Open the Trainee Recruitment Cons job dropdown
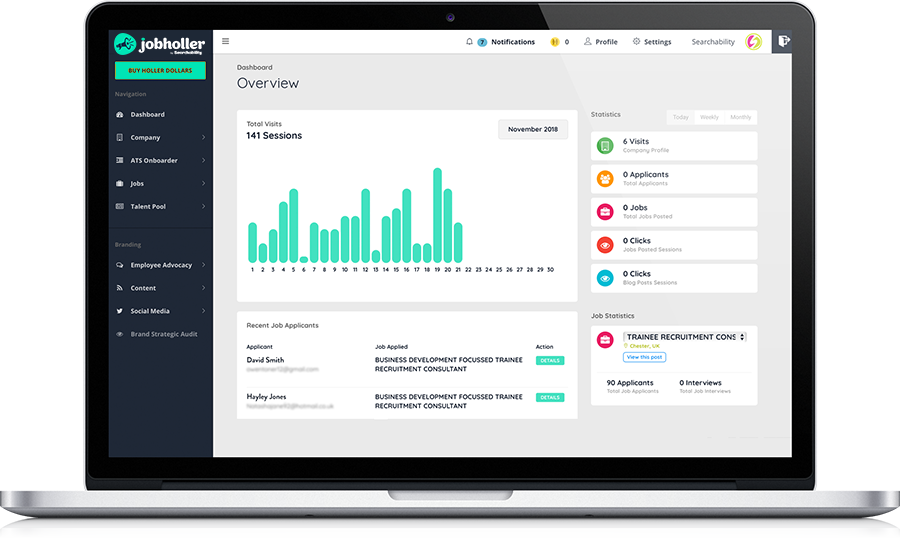Screen dimensions: 900x538 [685, 337]
